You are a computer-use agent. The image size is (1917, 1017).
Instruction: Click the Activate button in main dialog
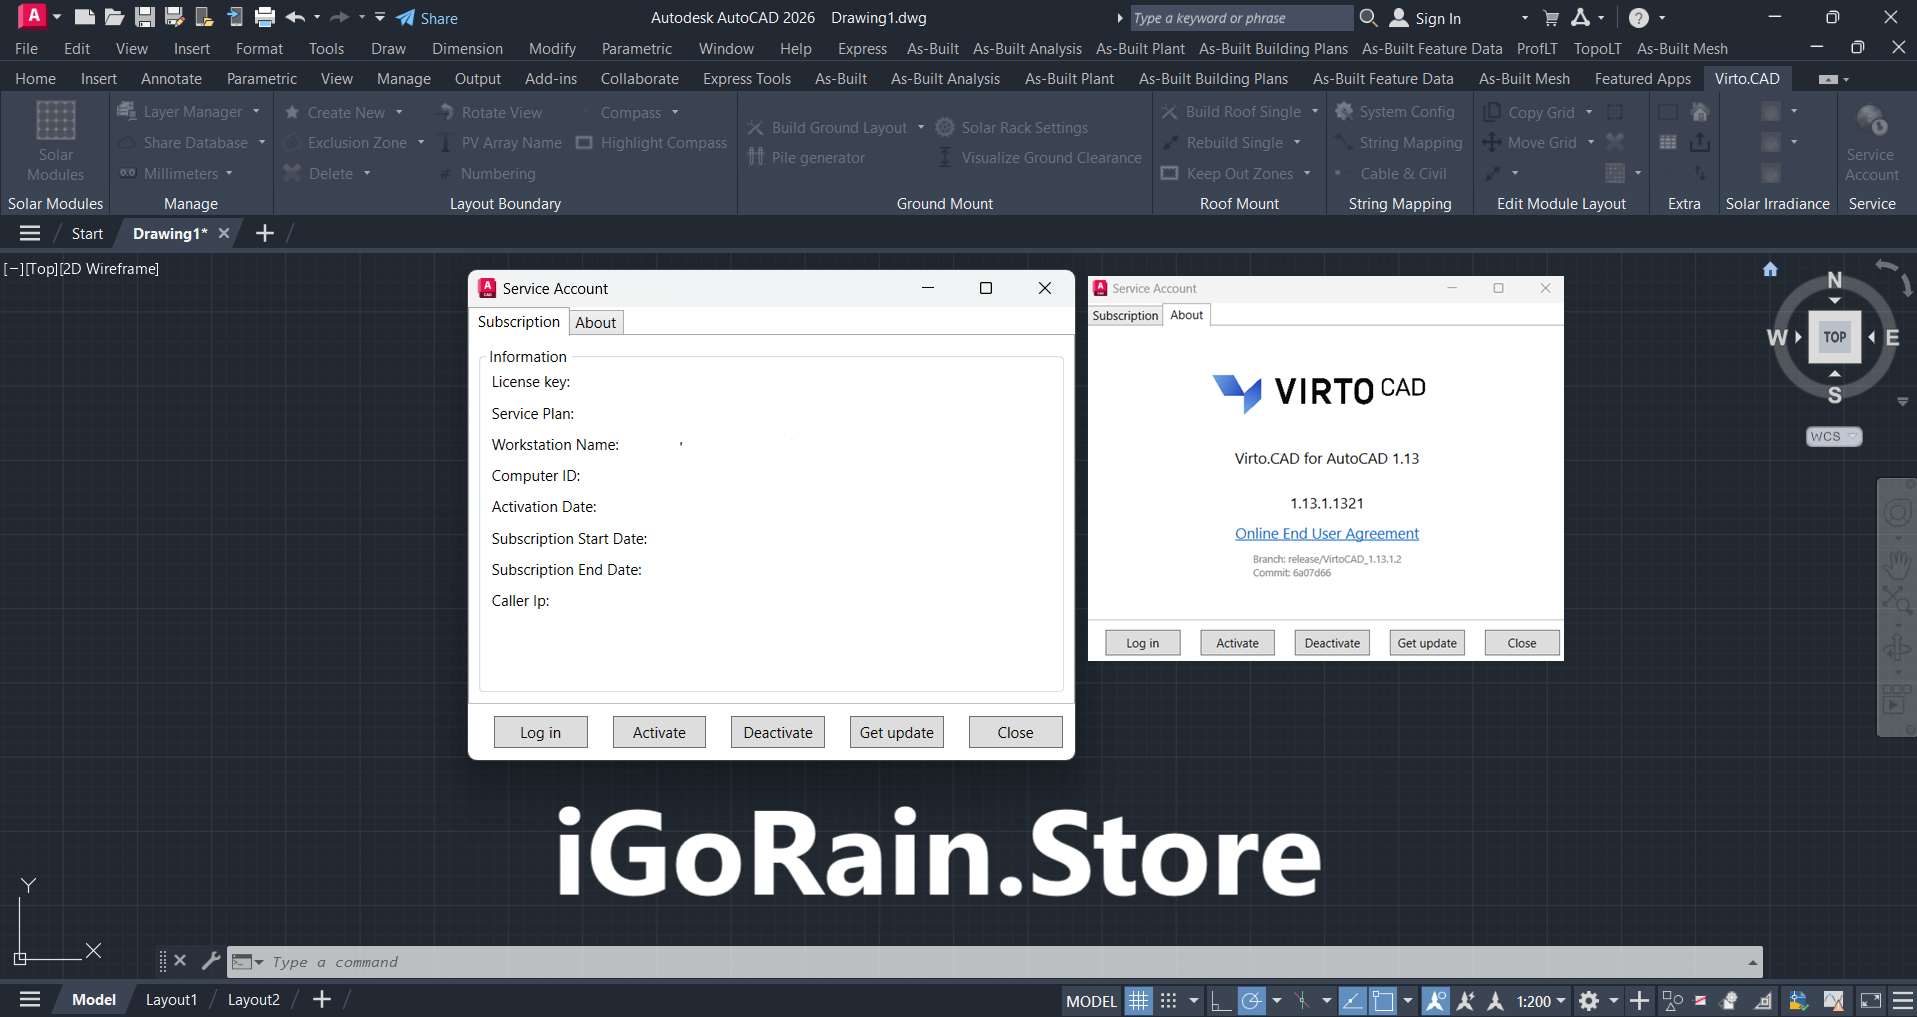pyautogui.click(x=659, y=732)
